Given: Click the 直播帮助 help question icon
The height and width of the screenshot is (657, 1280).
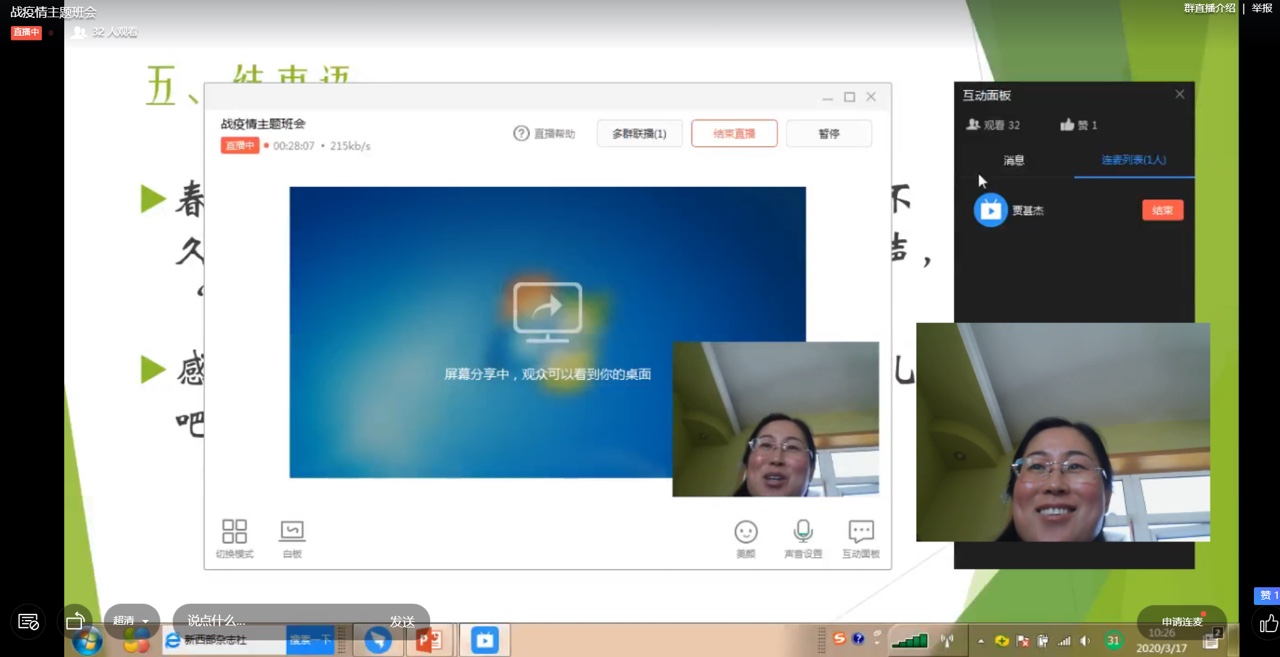Looking at the screenshot, I should coord(521,134).
